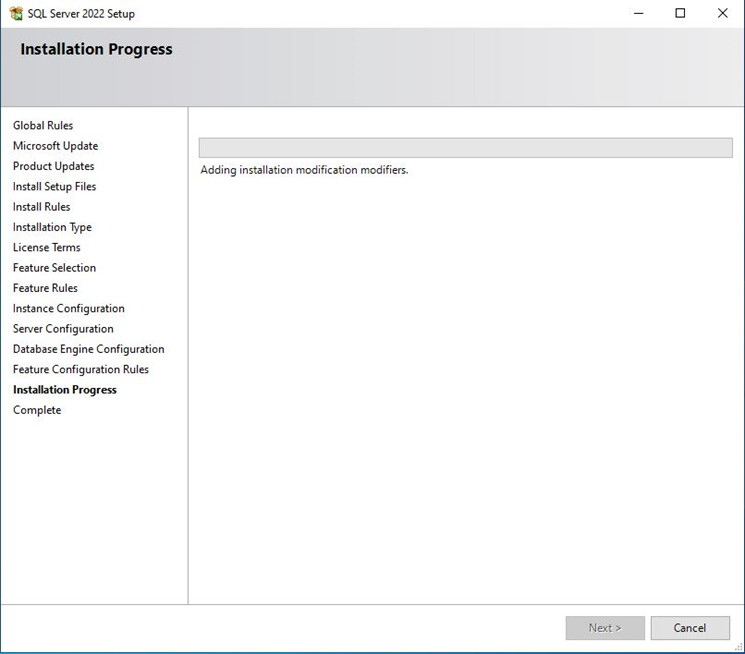This screenshot has width=745, height=654.
Task: Click the window resize grip corner
Action: [x=739, y=647]
